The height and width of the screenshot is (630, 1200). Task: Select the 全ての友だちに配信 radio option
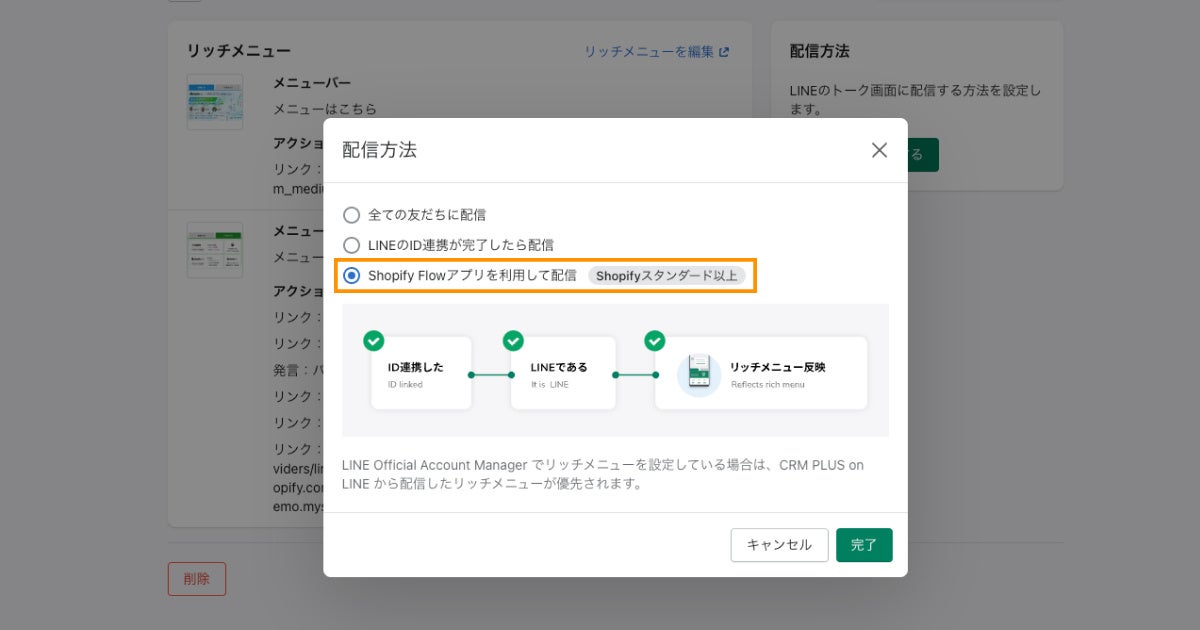tap(351, 215)
